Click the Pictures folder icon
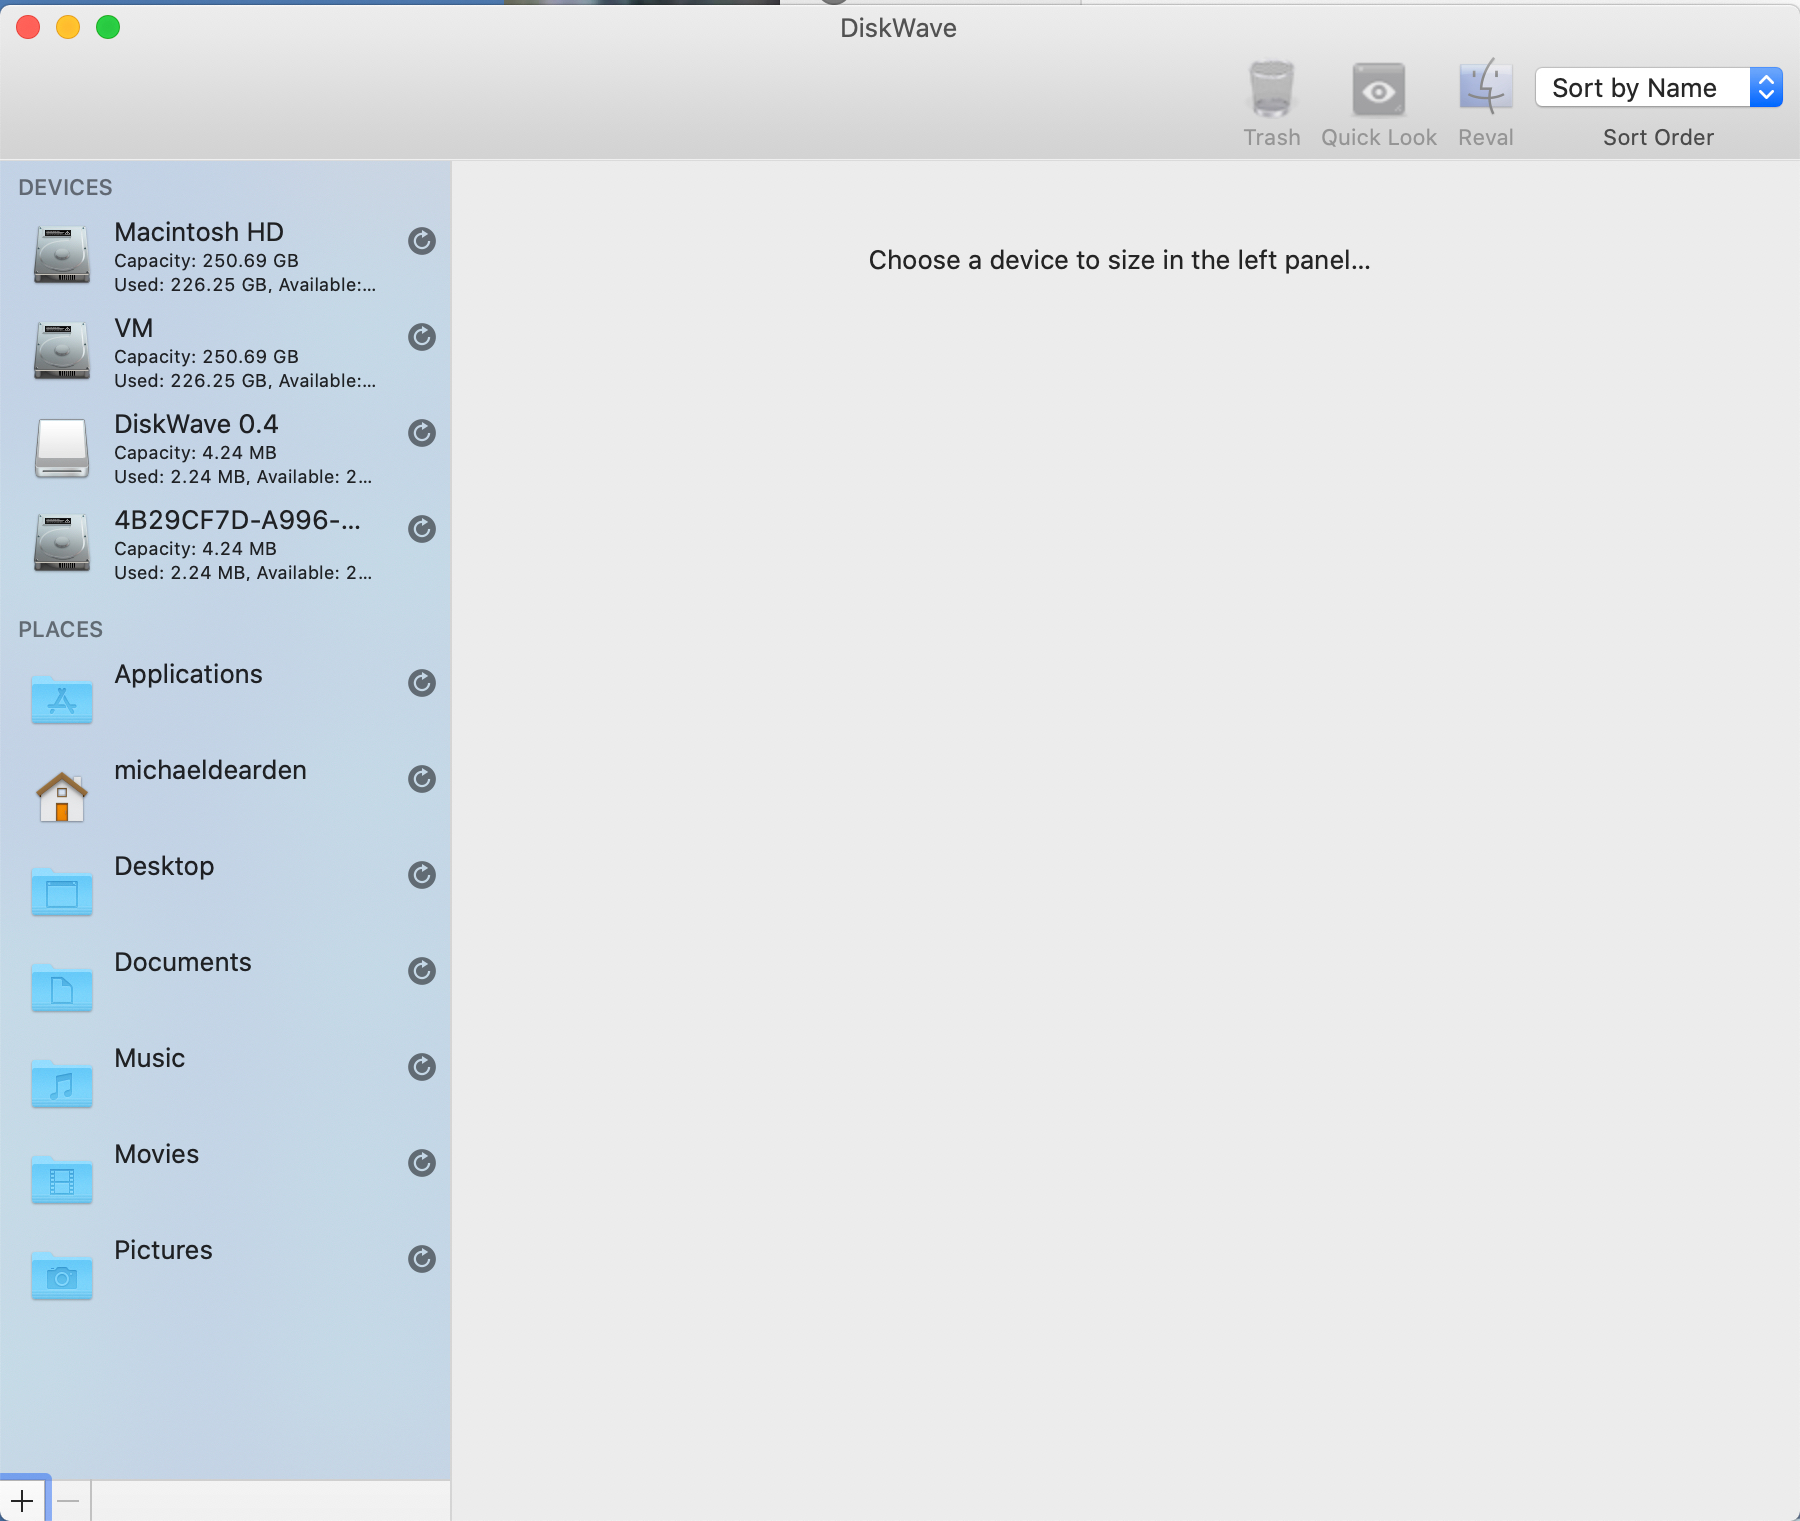The width and height of the screenshot is (1800, 1521). click(x=62, y=1275)
